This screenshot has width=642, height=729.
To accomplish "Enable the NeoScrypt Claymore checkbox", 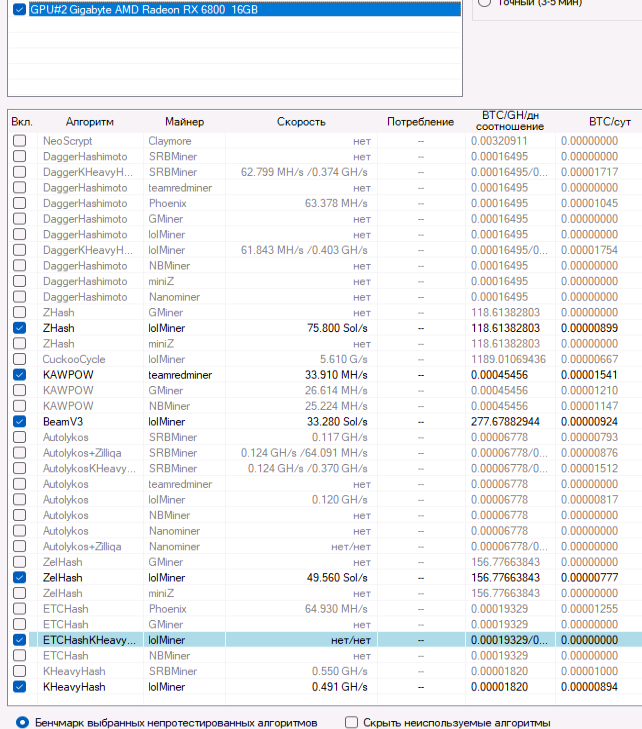I will pyautogui.click(x=20, y=140).
